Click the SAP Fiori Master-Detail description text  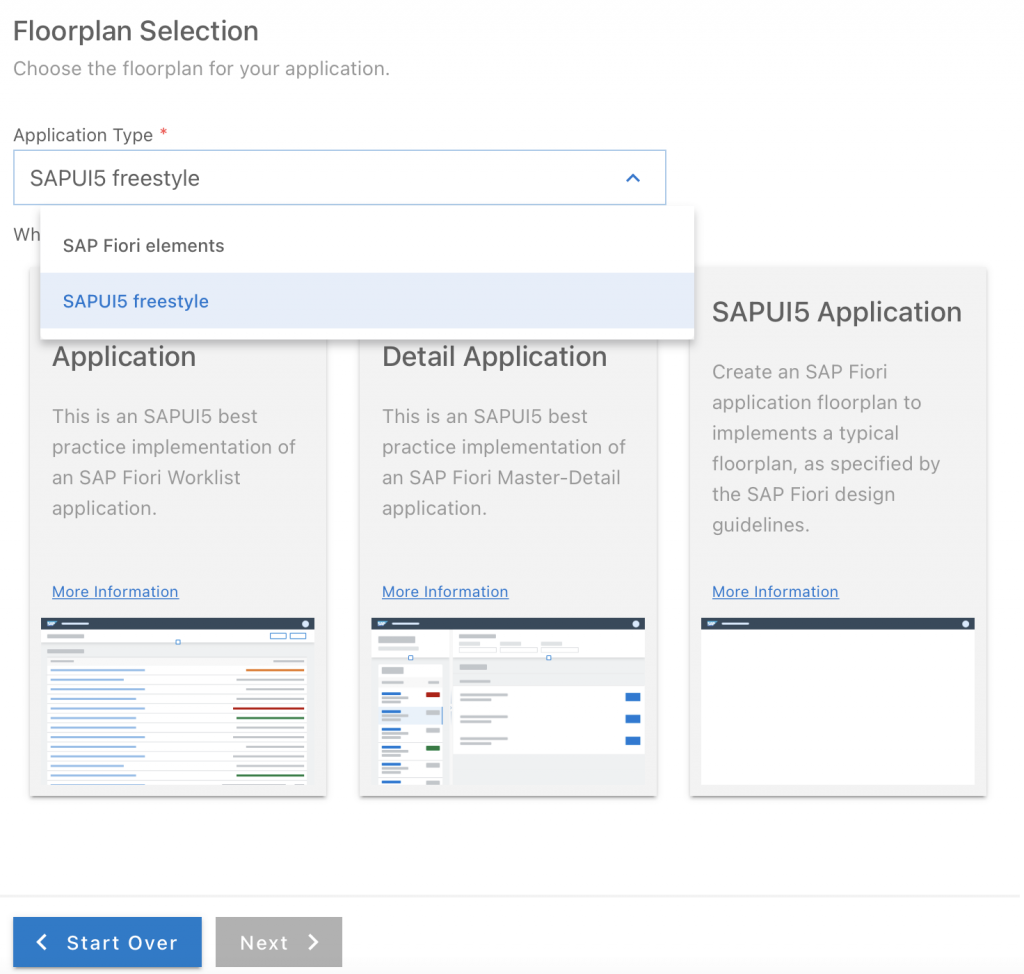point(504,462)
